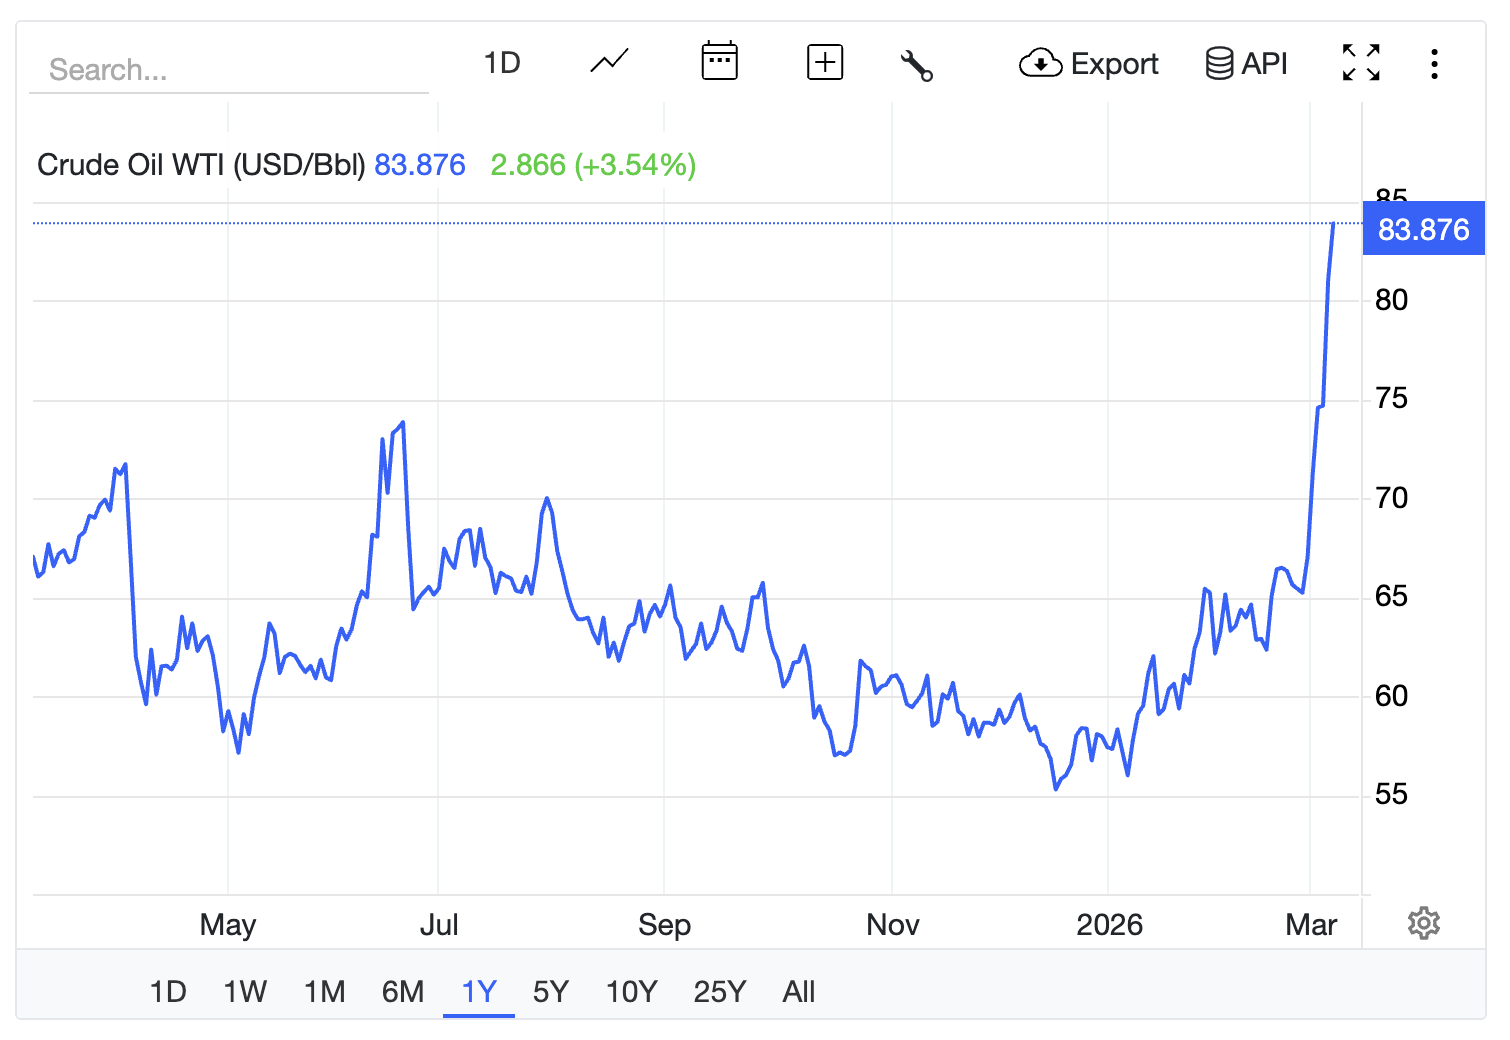Image resolution: width=1510 pixels, height=1040 pixels.
Task: Click the Crude Oil WTI (USD/Bbl) title
Action: tap(201, 165)
